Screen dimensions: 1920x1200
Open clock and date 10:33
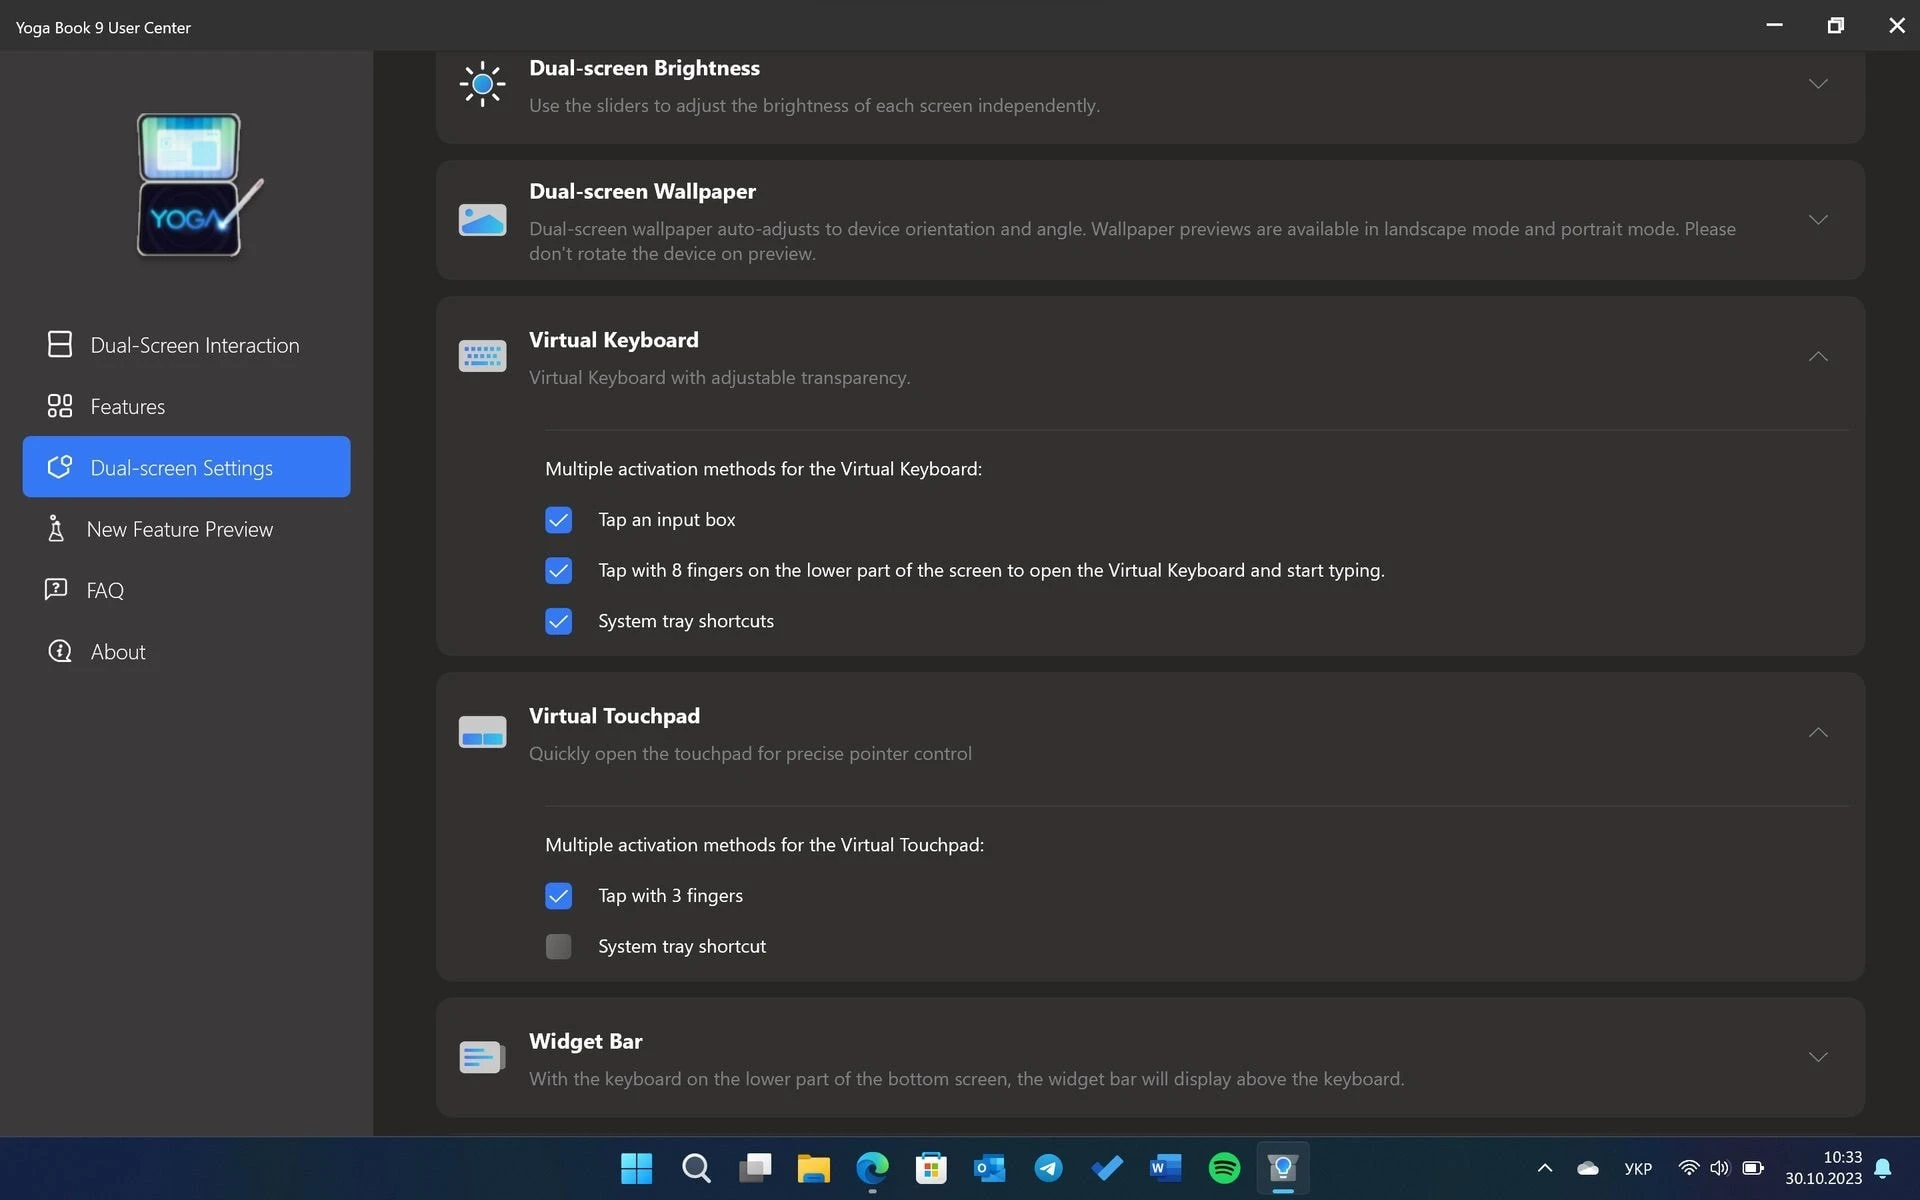(x=1824, y=1168)
